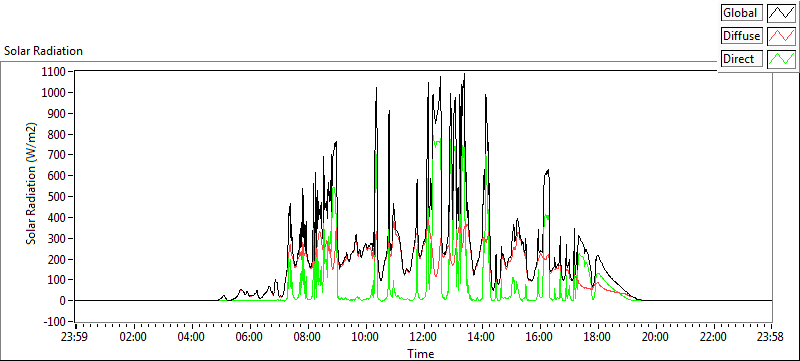
Task: Click the Diffuse plot legend line icon
Action: pyautogui.click(x=781, y=36)
